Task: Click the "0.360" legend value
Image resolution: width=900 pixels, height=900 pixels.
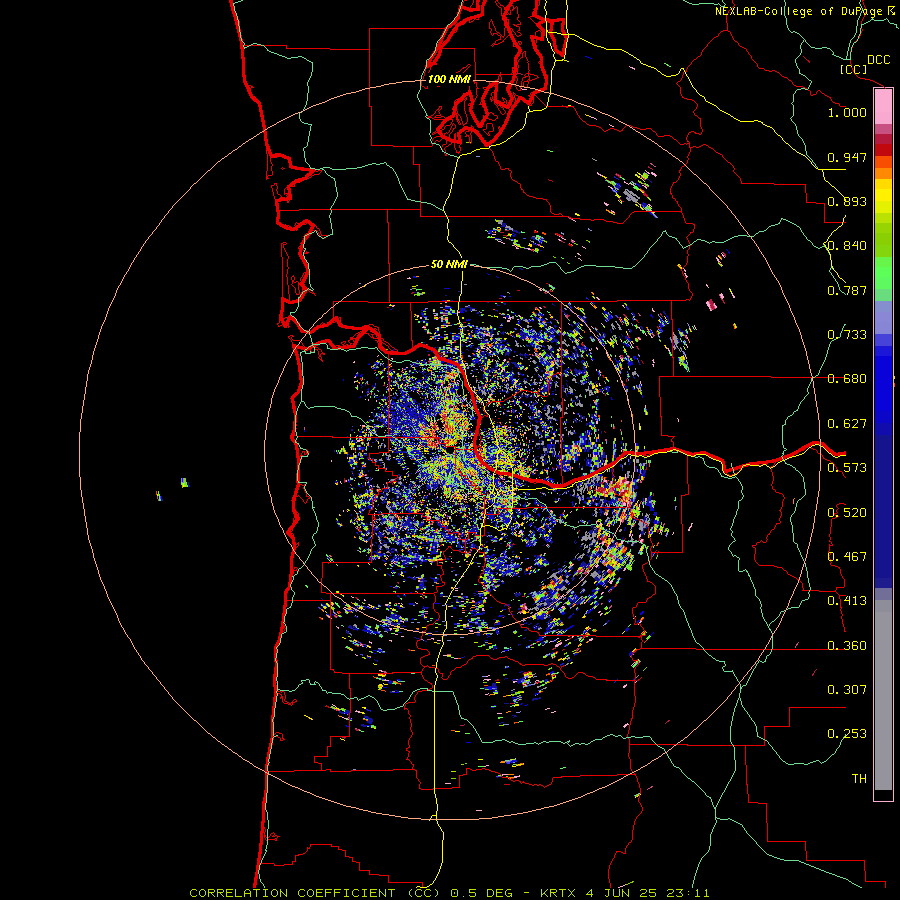Action: pos(847,646)
